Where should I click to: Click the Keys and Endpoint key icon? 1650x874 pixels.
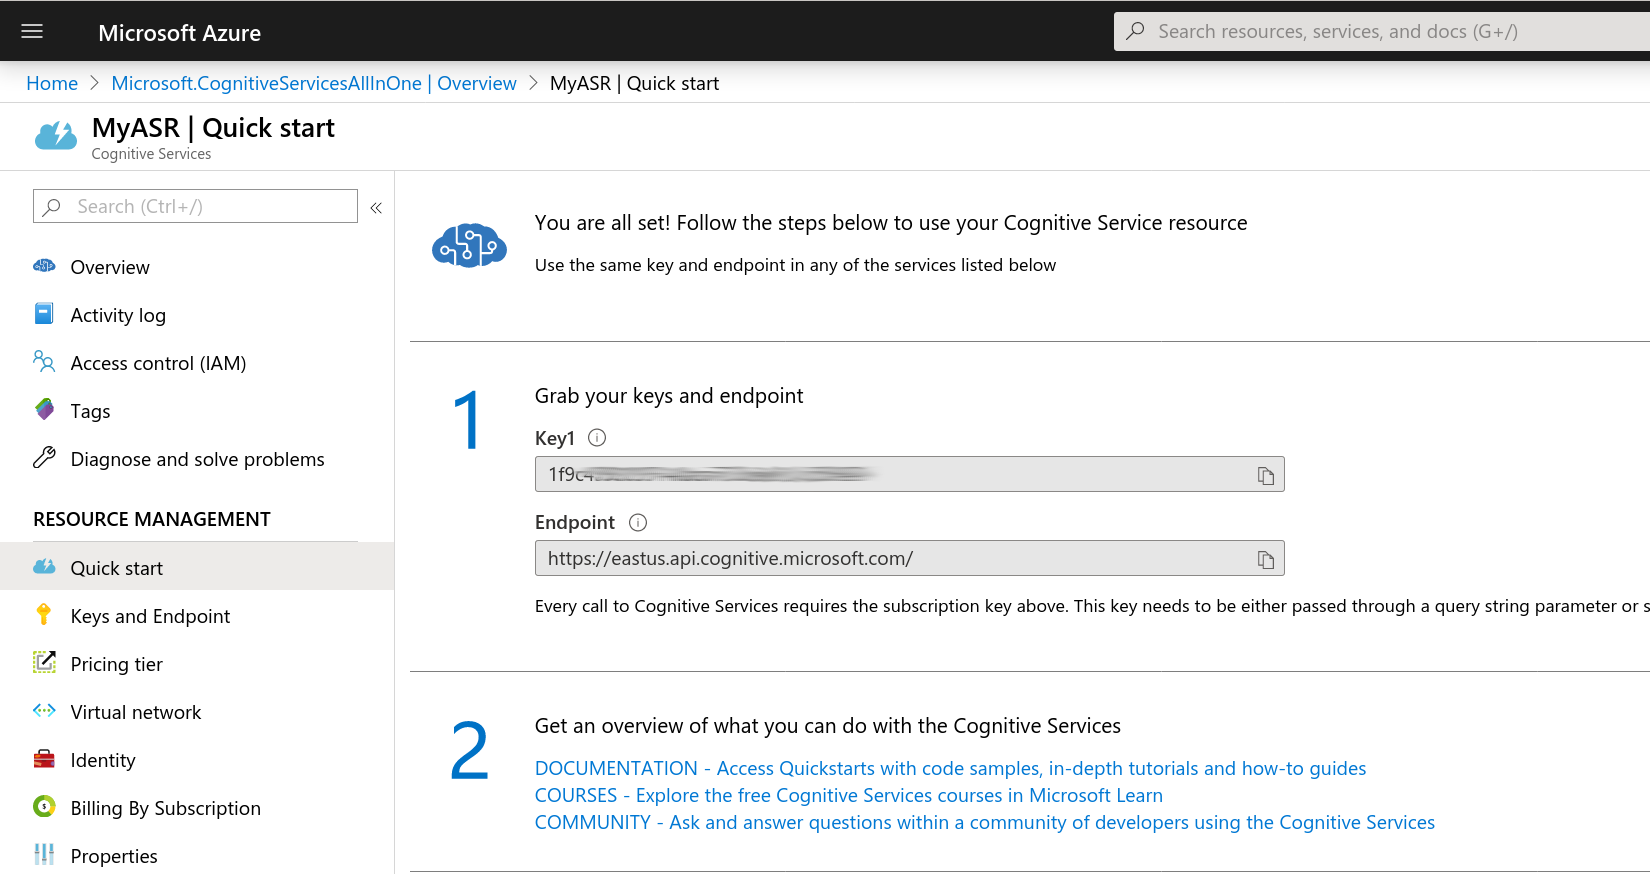pos(43,615)
